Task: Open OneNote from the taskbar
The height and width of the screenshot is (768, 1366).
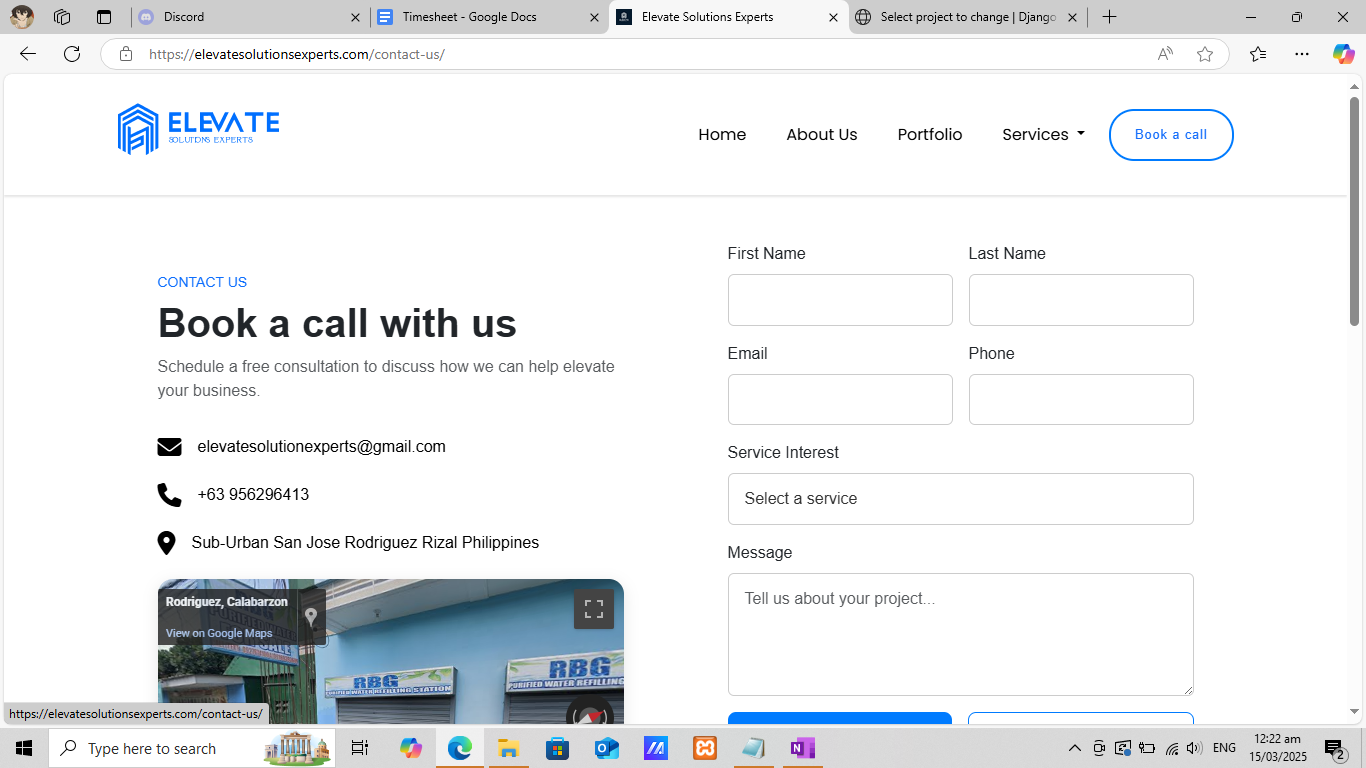Action: (802, 748)
